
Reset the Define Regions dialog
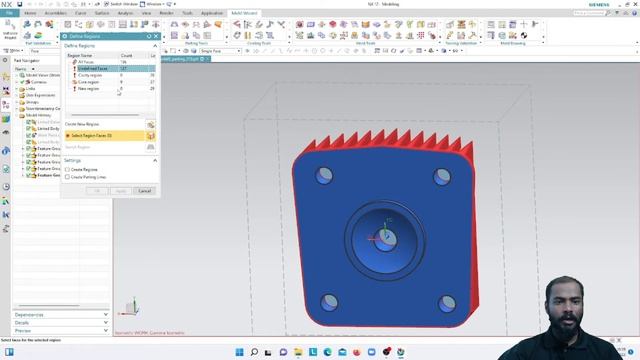[149, 36]
